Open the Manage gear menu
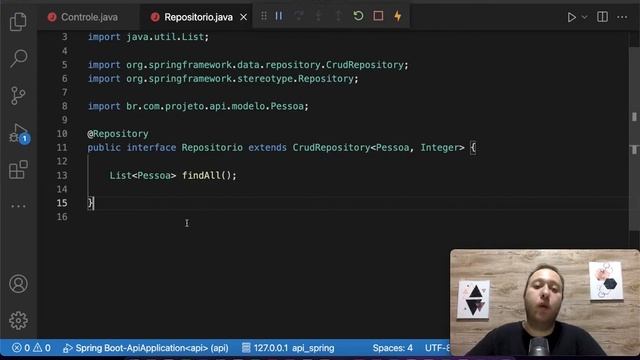Screen dimensions: 640x360 point(18,321)
